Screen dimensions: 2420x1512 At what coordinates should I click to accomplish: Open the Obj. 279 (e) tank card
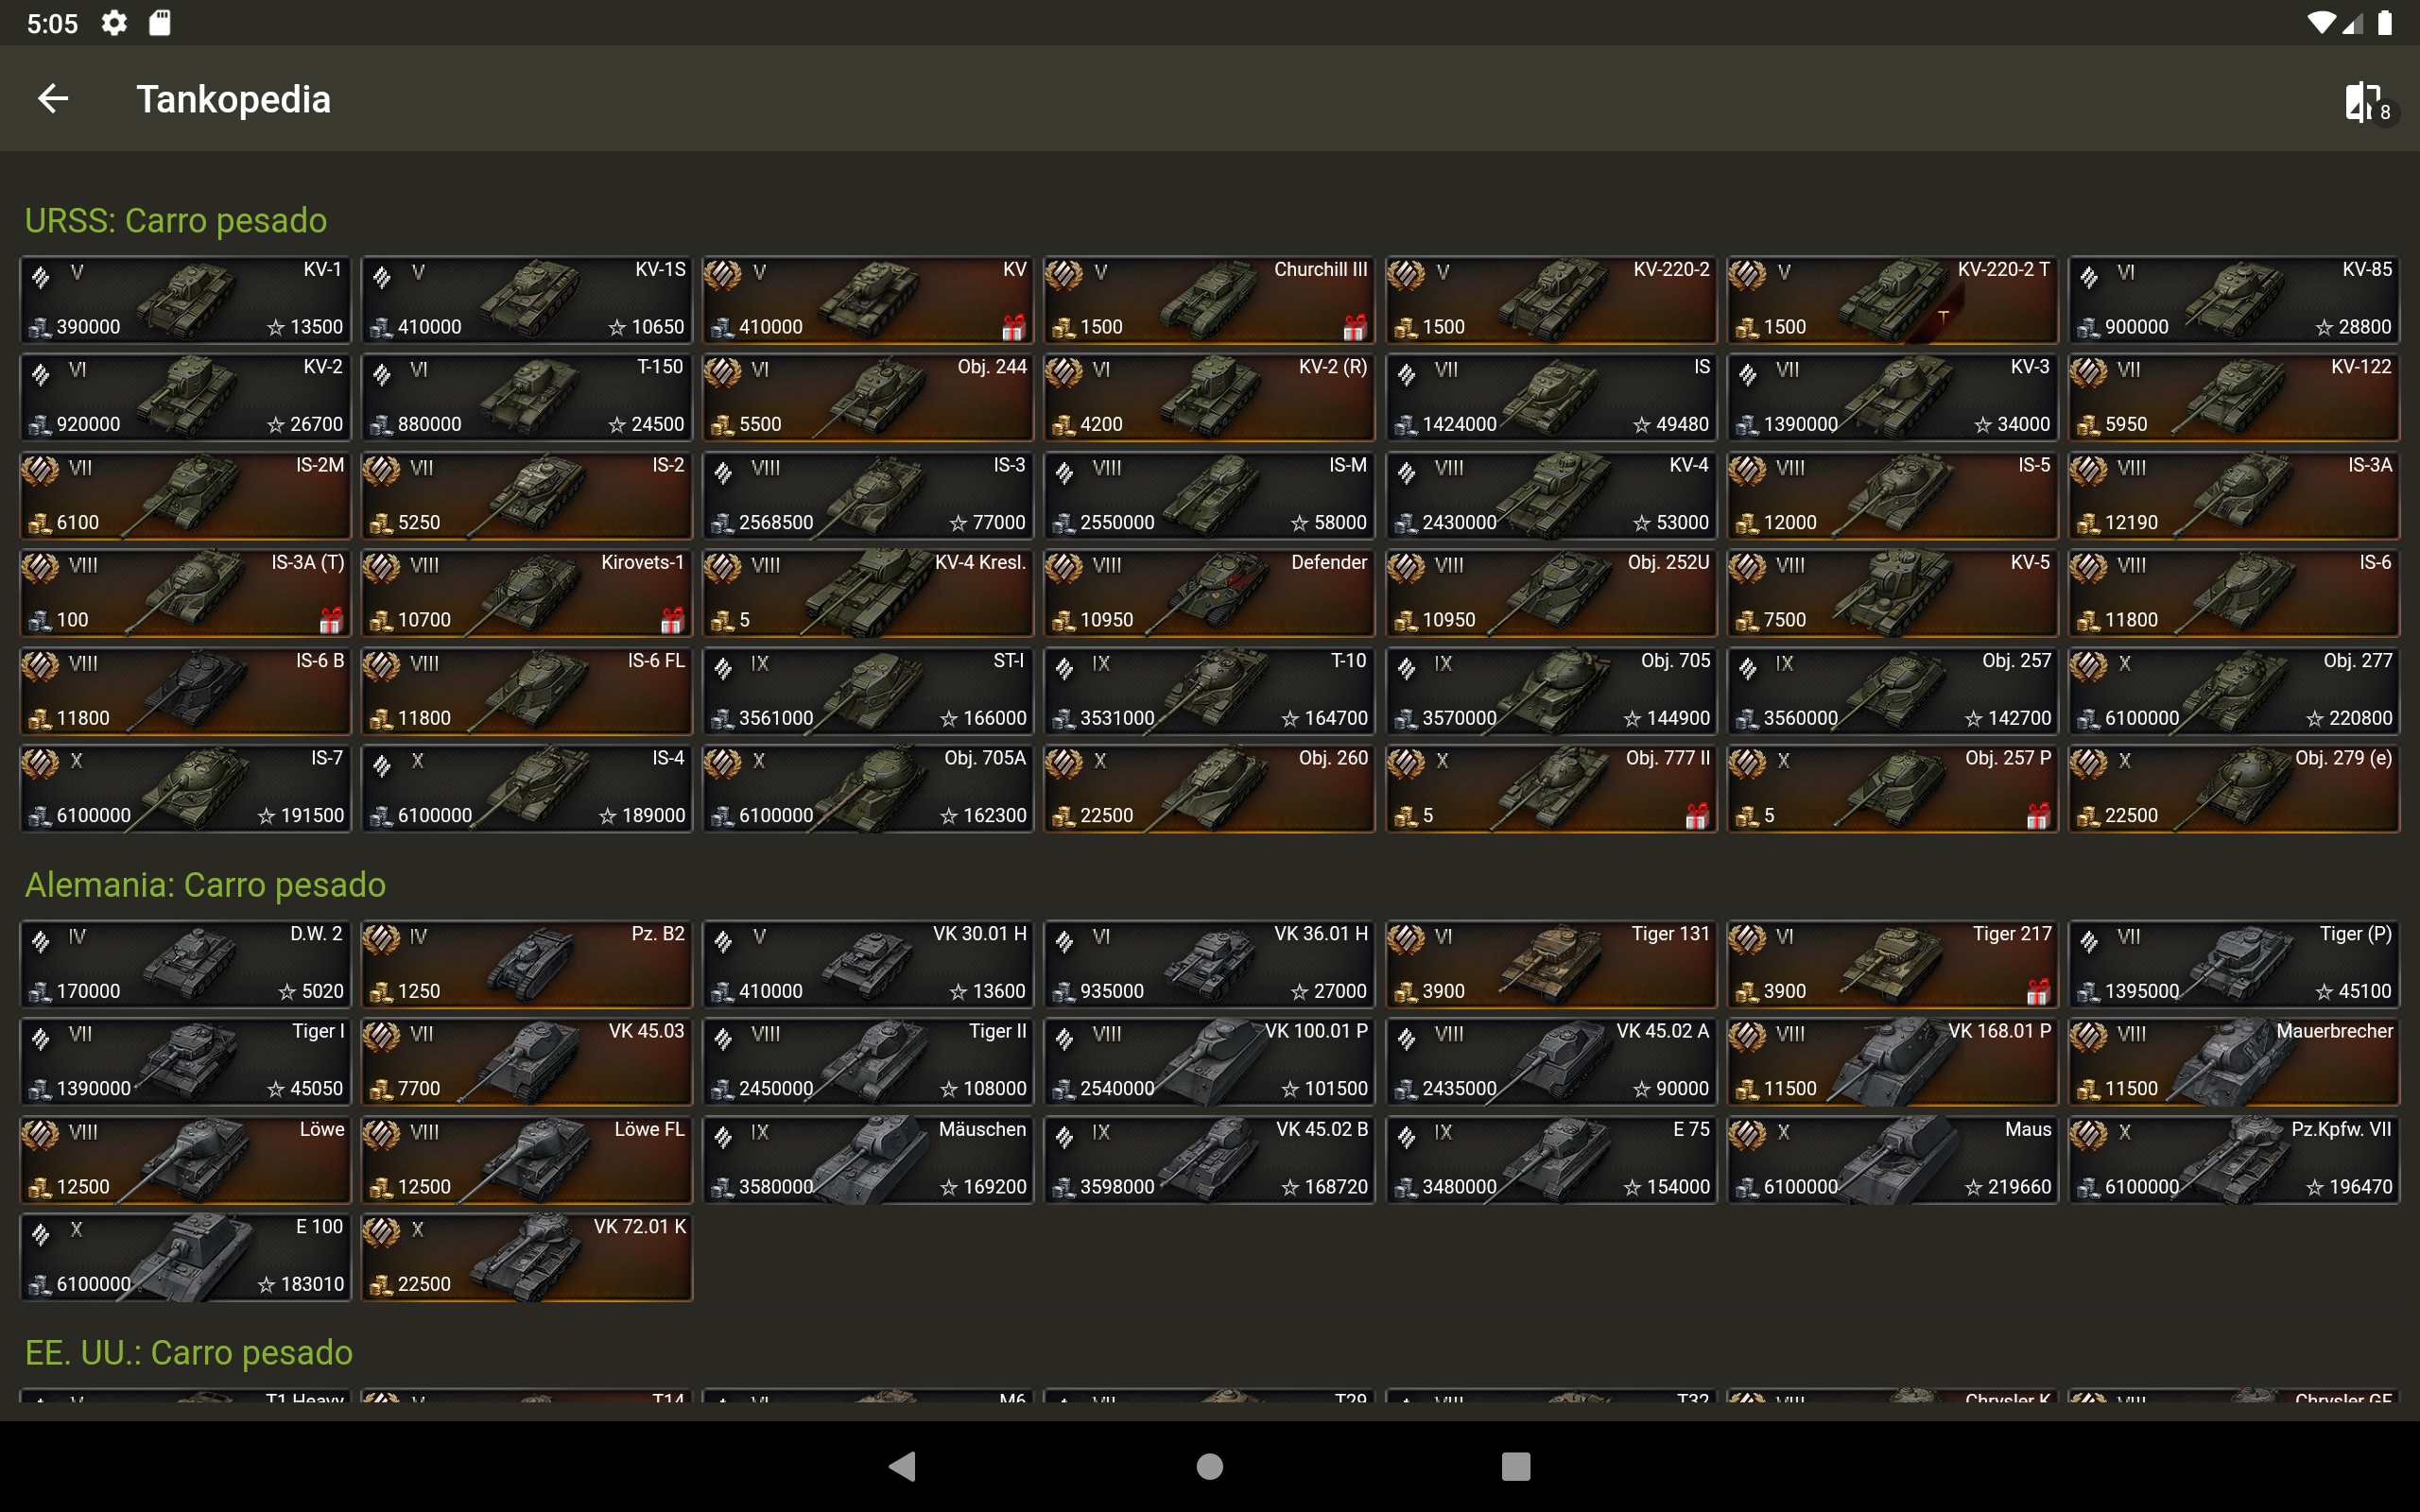[x=2234, y=788]
